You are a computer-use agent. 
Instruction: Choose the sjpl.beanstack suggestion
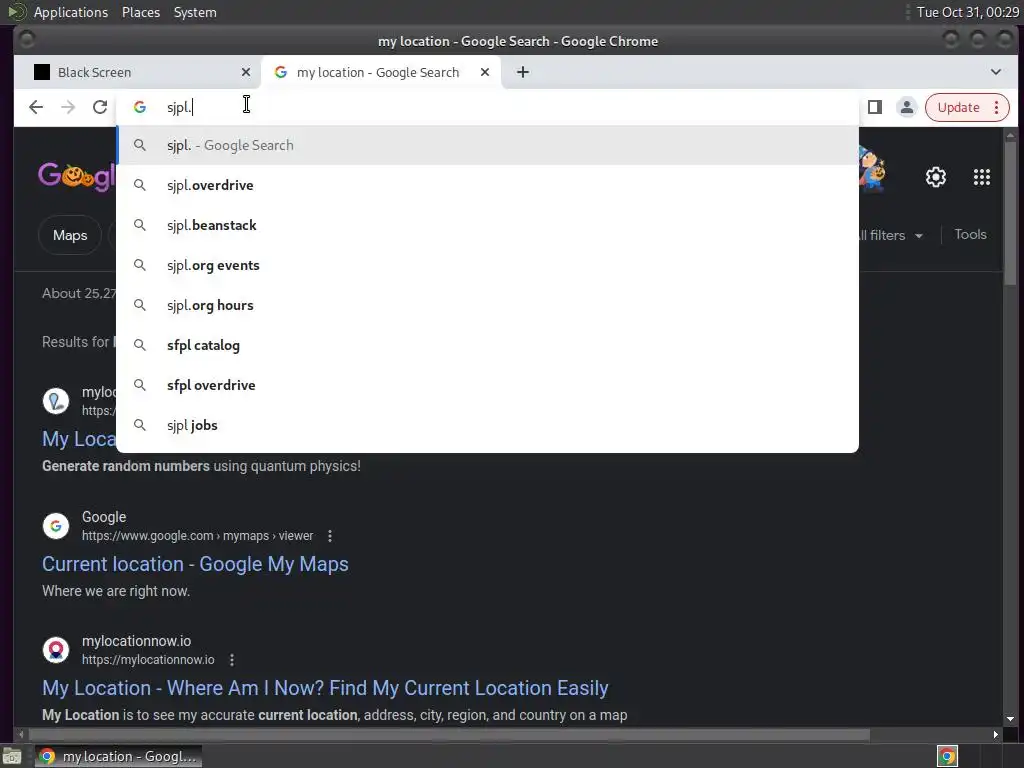(487, 225)
